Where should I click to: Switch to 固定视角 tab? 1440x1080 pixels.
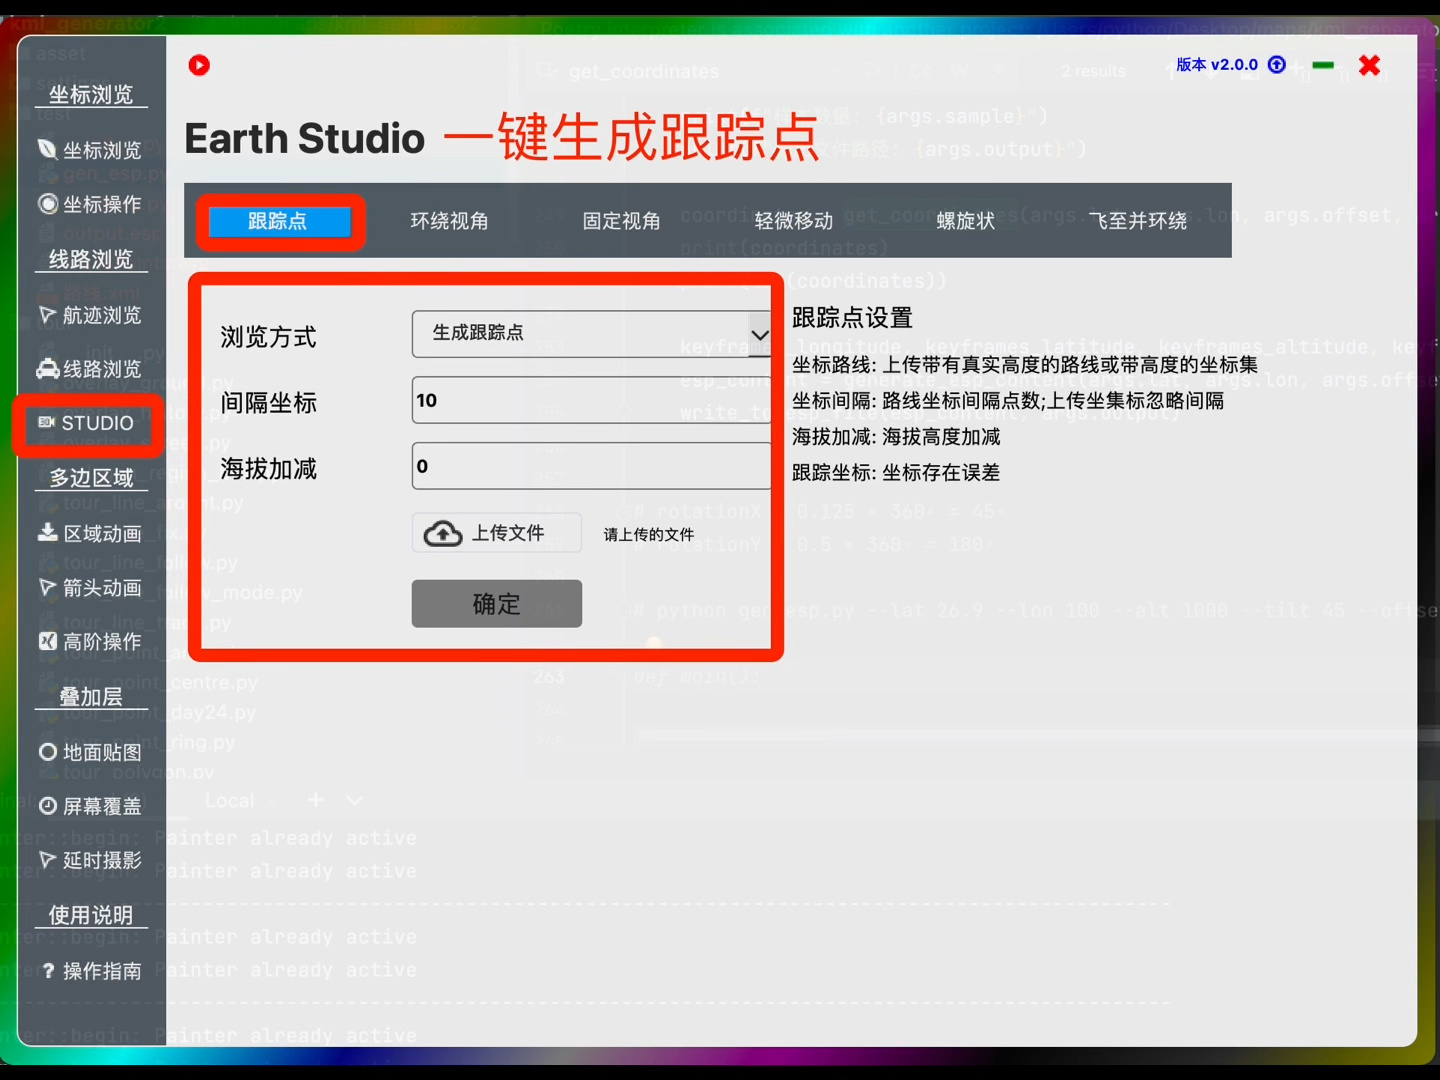622,221
